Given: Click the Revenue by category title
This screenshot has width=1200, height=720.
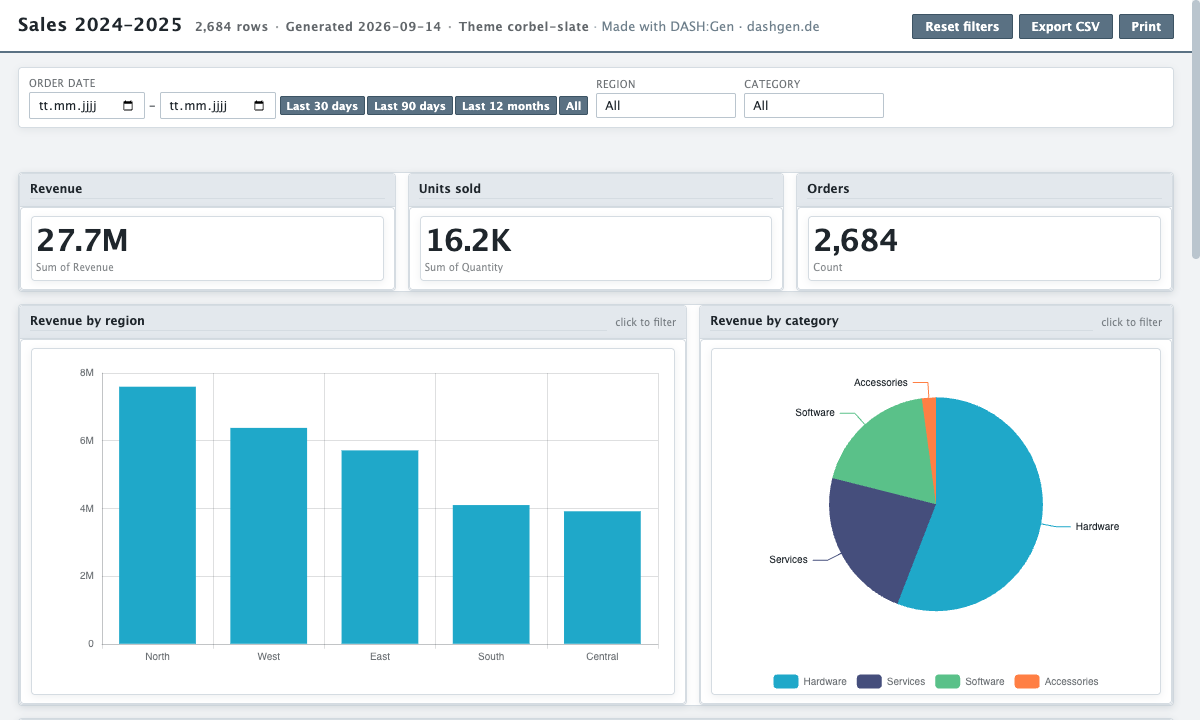Looking at the screenshot, I should (x=775, y=321).
